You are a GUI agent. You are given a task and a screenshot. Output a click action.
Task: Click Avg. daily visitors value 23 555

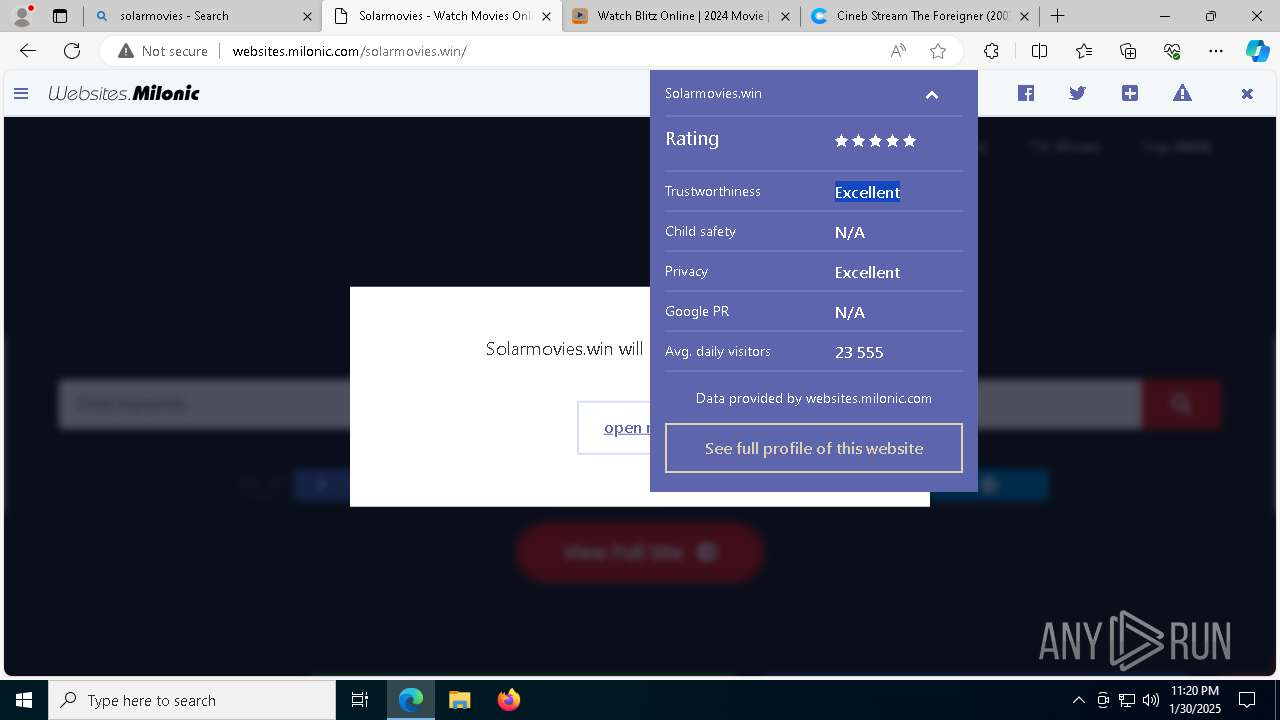(859, 352)
